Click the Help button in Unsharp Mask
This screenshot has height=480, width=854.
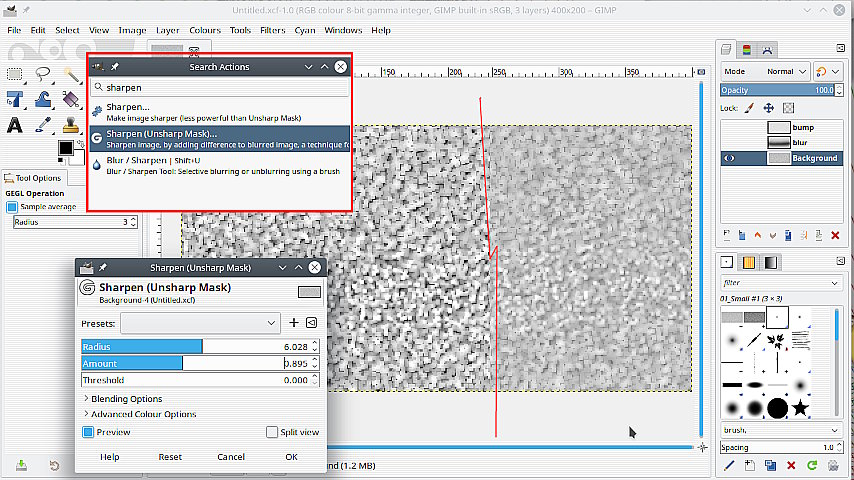tap(109, 457)
